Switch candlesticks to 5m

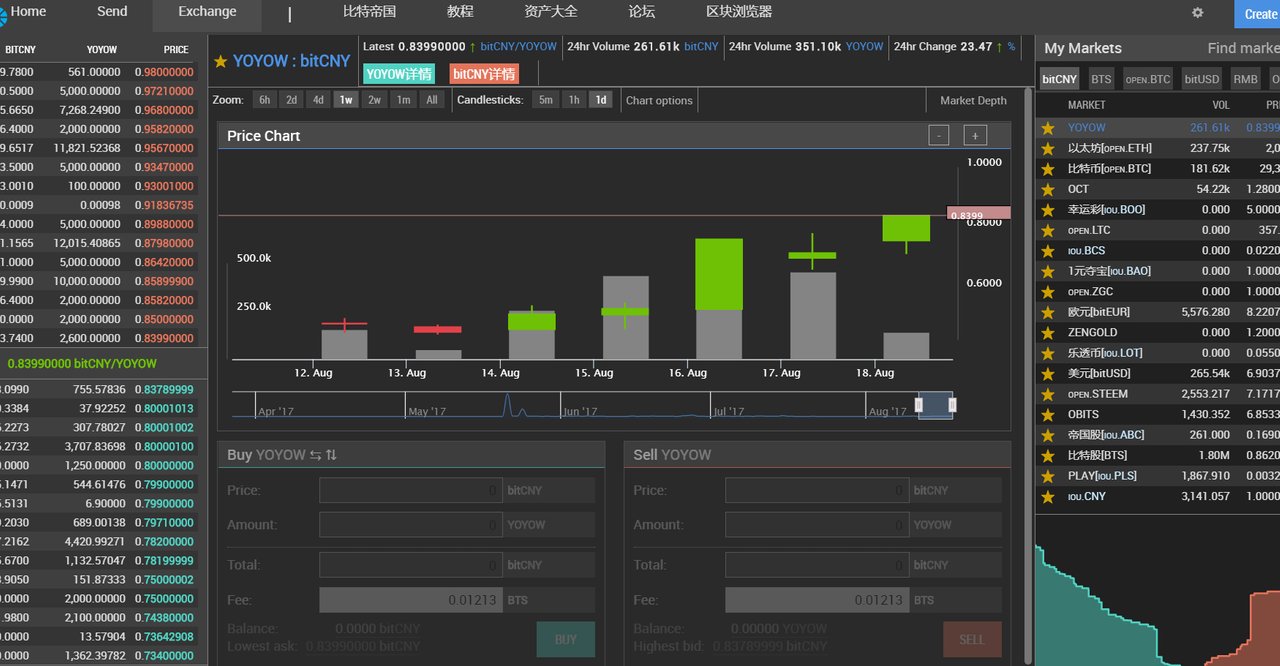pos(545,100)
